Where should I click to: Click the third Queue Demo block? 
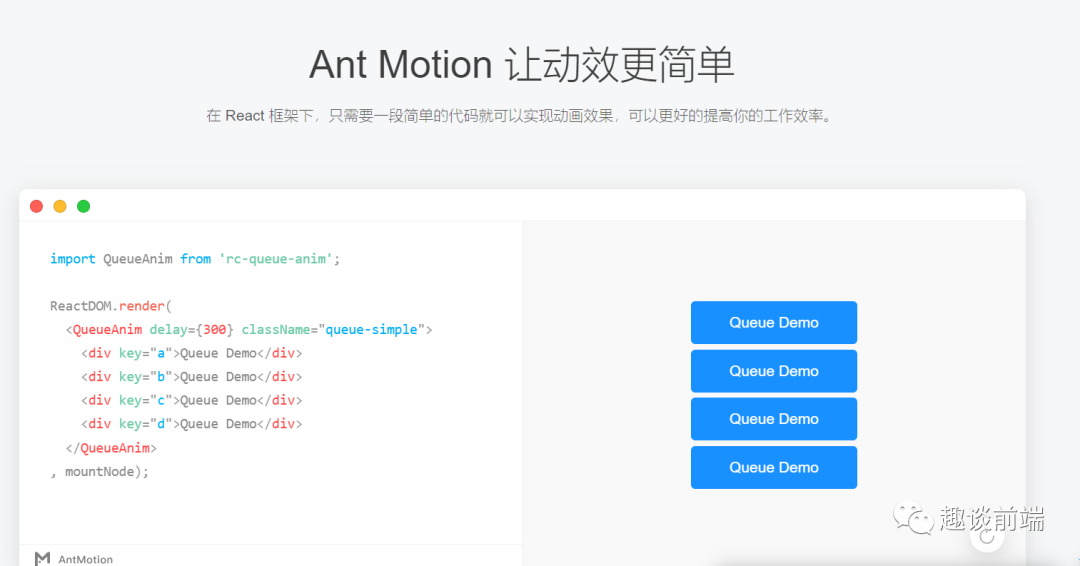[773, 419]
